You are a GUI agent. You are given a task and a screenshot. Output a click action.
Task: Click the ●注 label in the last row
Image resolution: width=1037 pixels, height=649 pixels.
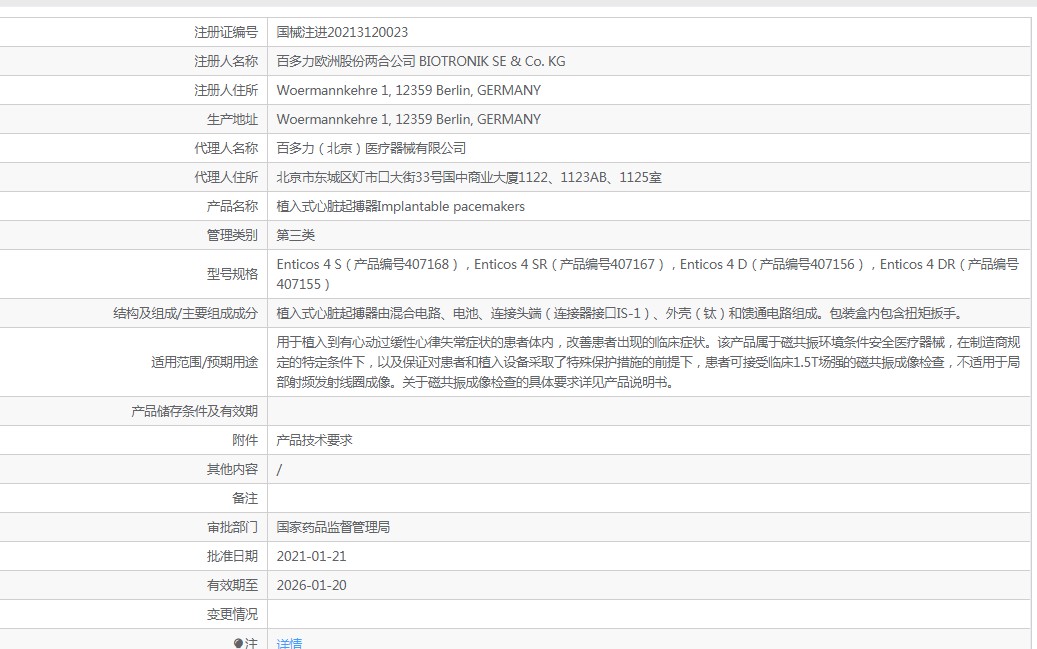pyautogui.click(x=245, y=643)
